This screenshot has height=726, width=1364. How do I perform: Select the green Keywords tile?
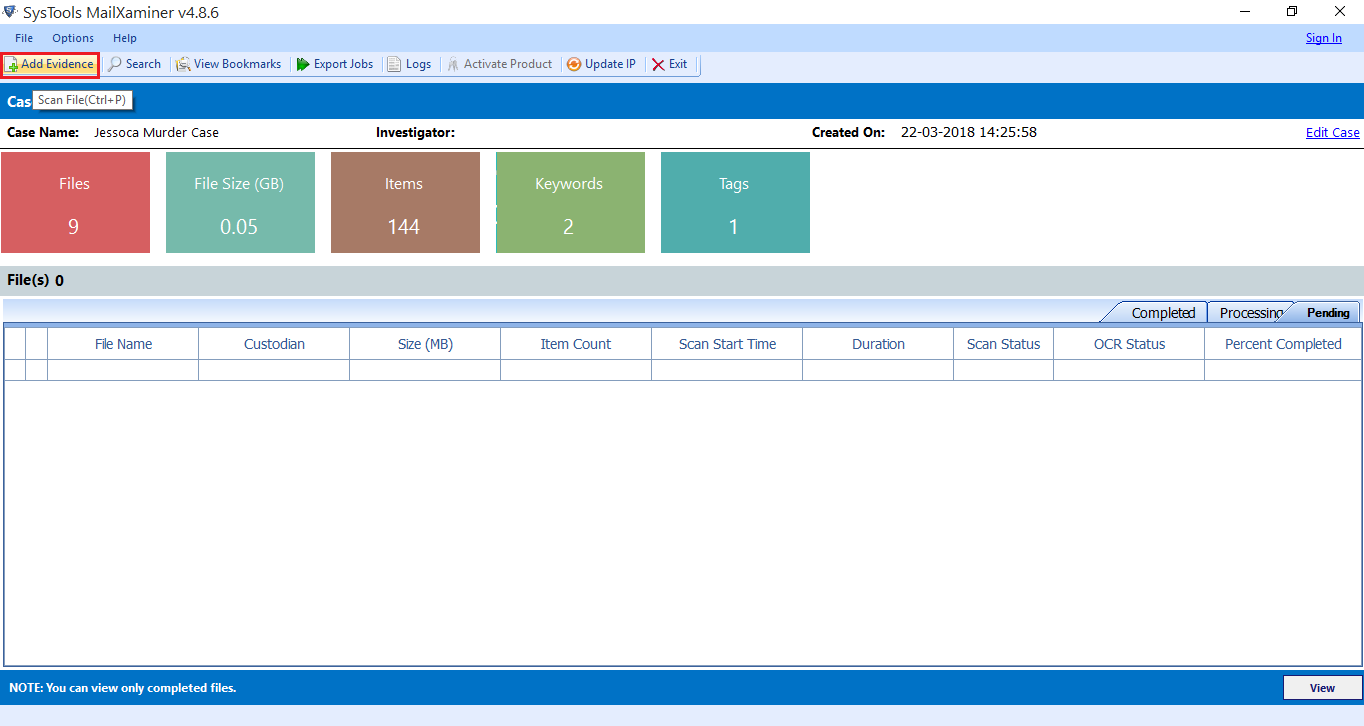pos(570,202)
